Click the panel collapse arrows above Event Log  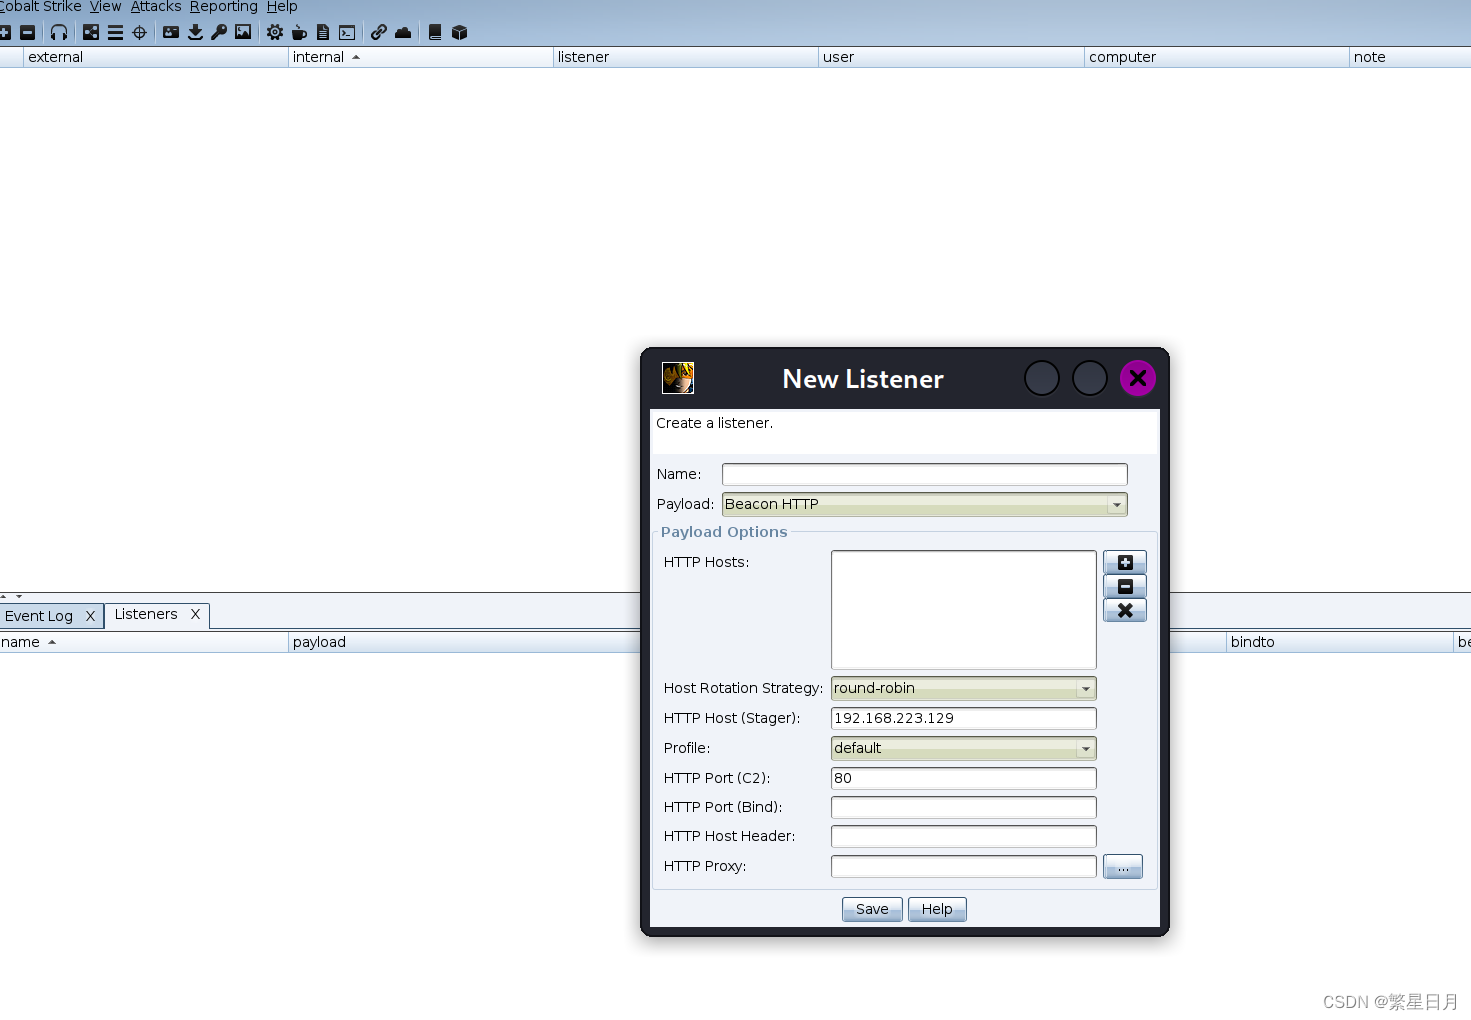(11, 596)
